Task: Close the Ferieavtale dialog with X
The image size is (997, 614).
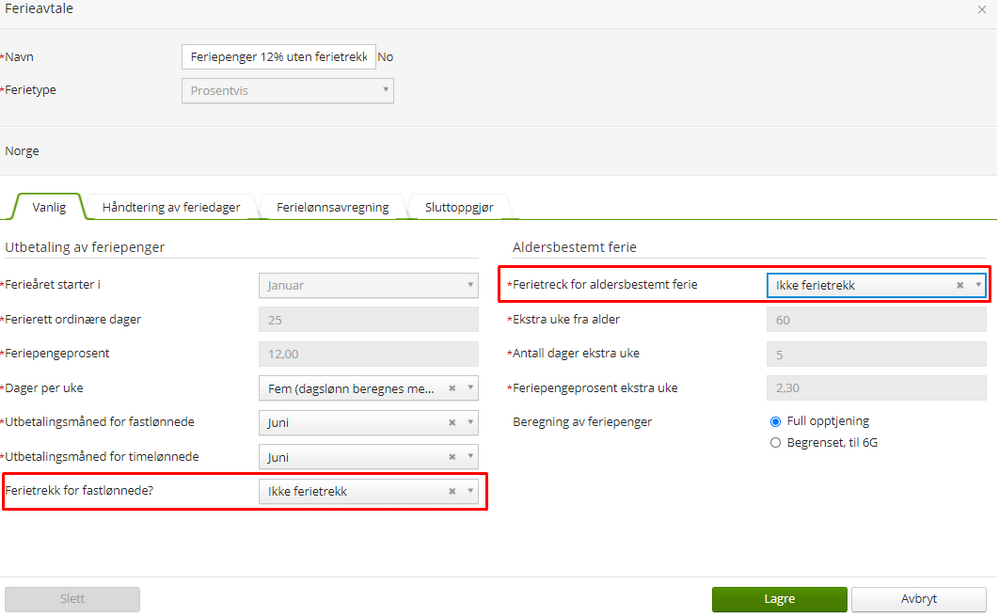Action: (980, 9)
